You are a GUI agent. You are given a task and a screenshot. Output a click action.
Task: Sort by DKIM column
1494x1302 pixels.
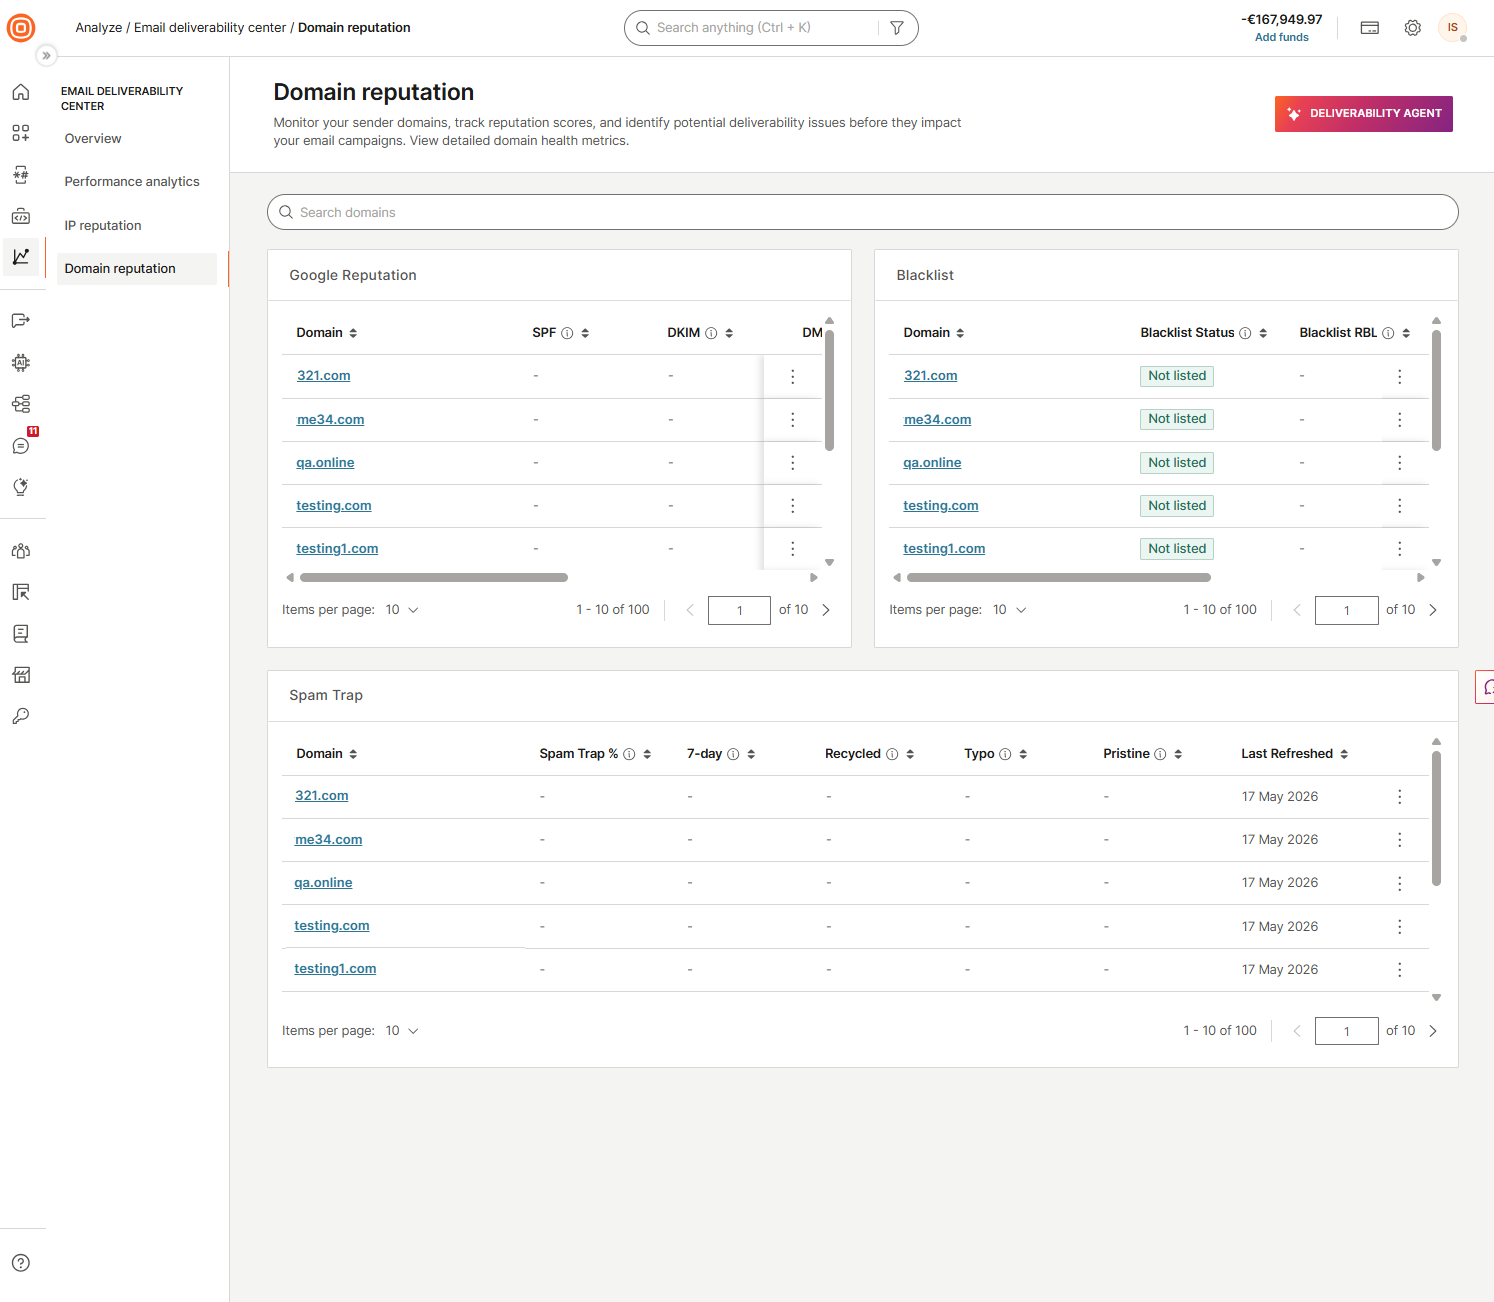(x=729, y=333)
